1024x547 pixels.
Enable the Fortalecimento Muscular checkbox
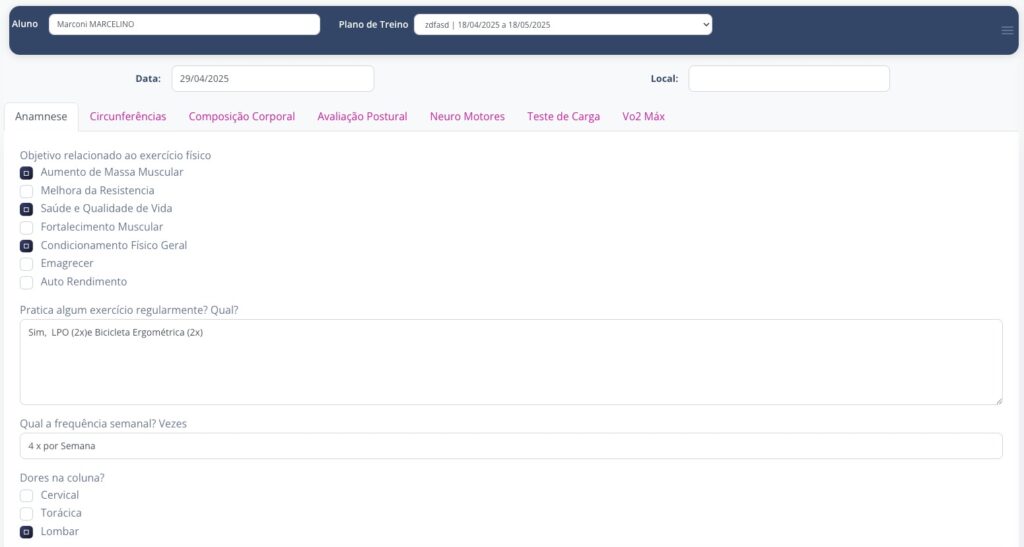click(27, 228)
